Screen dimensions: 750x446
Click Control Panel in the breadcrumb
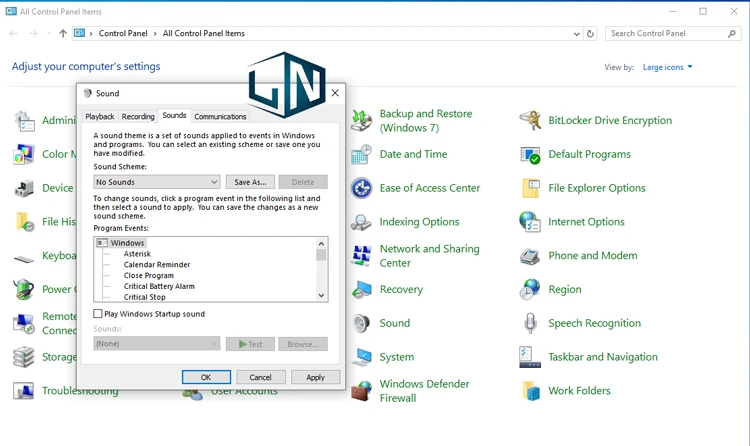(x=123, y=33)
